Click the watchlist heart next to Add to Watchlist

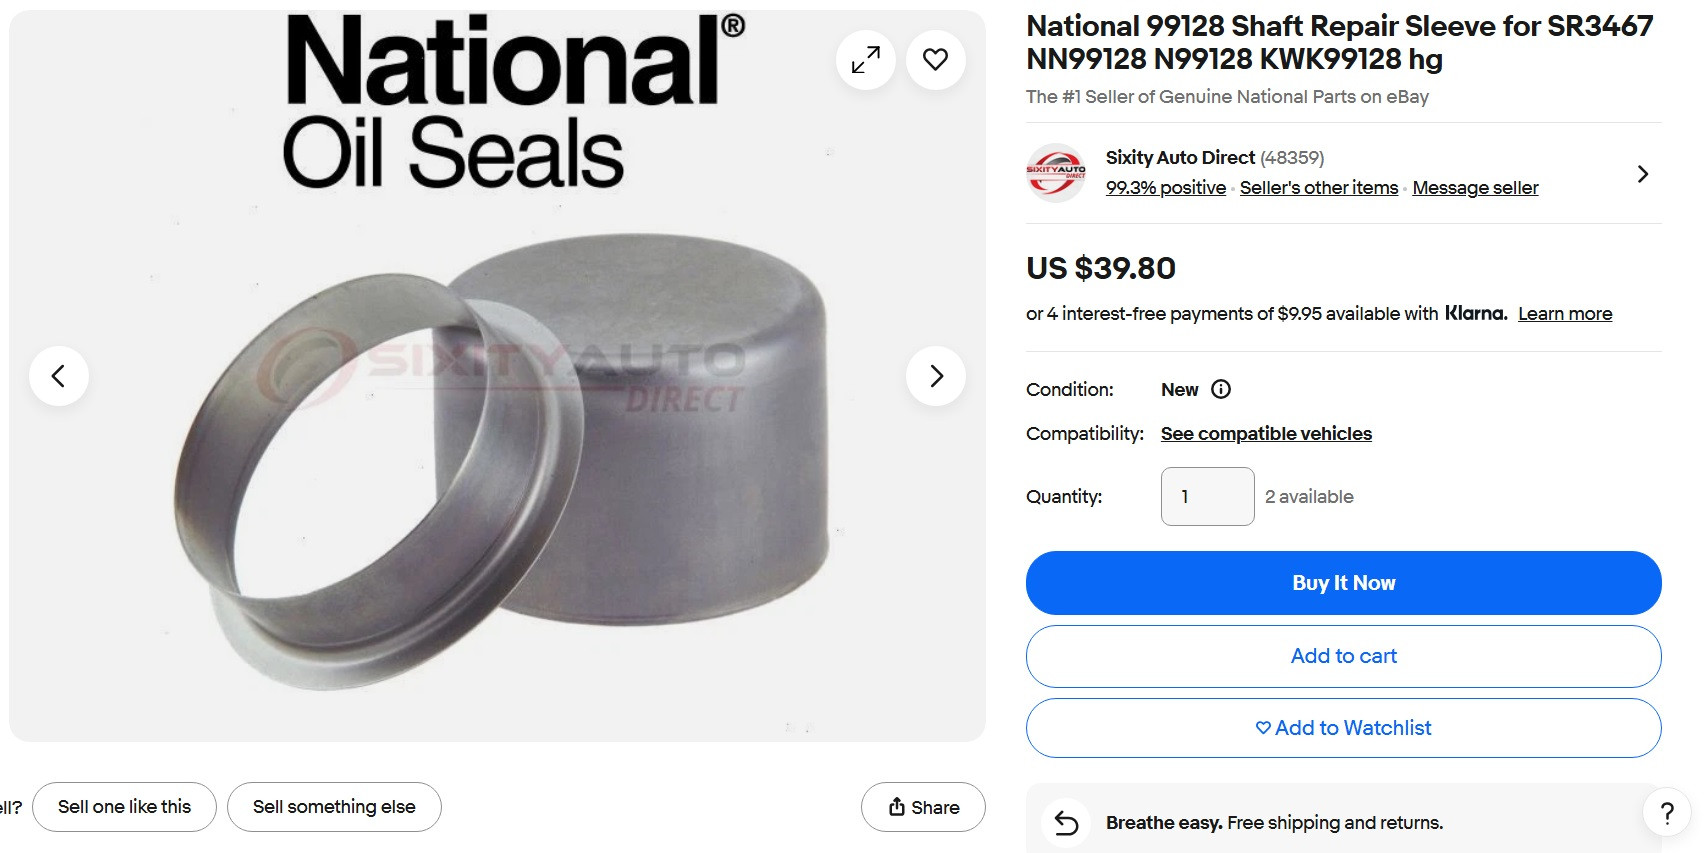tap(1262, 728)
